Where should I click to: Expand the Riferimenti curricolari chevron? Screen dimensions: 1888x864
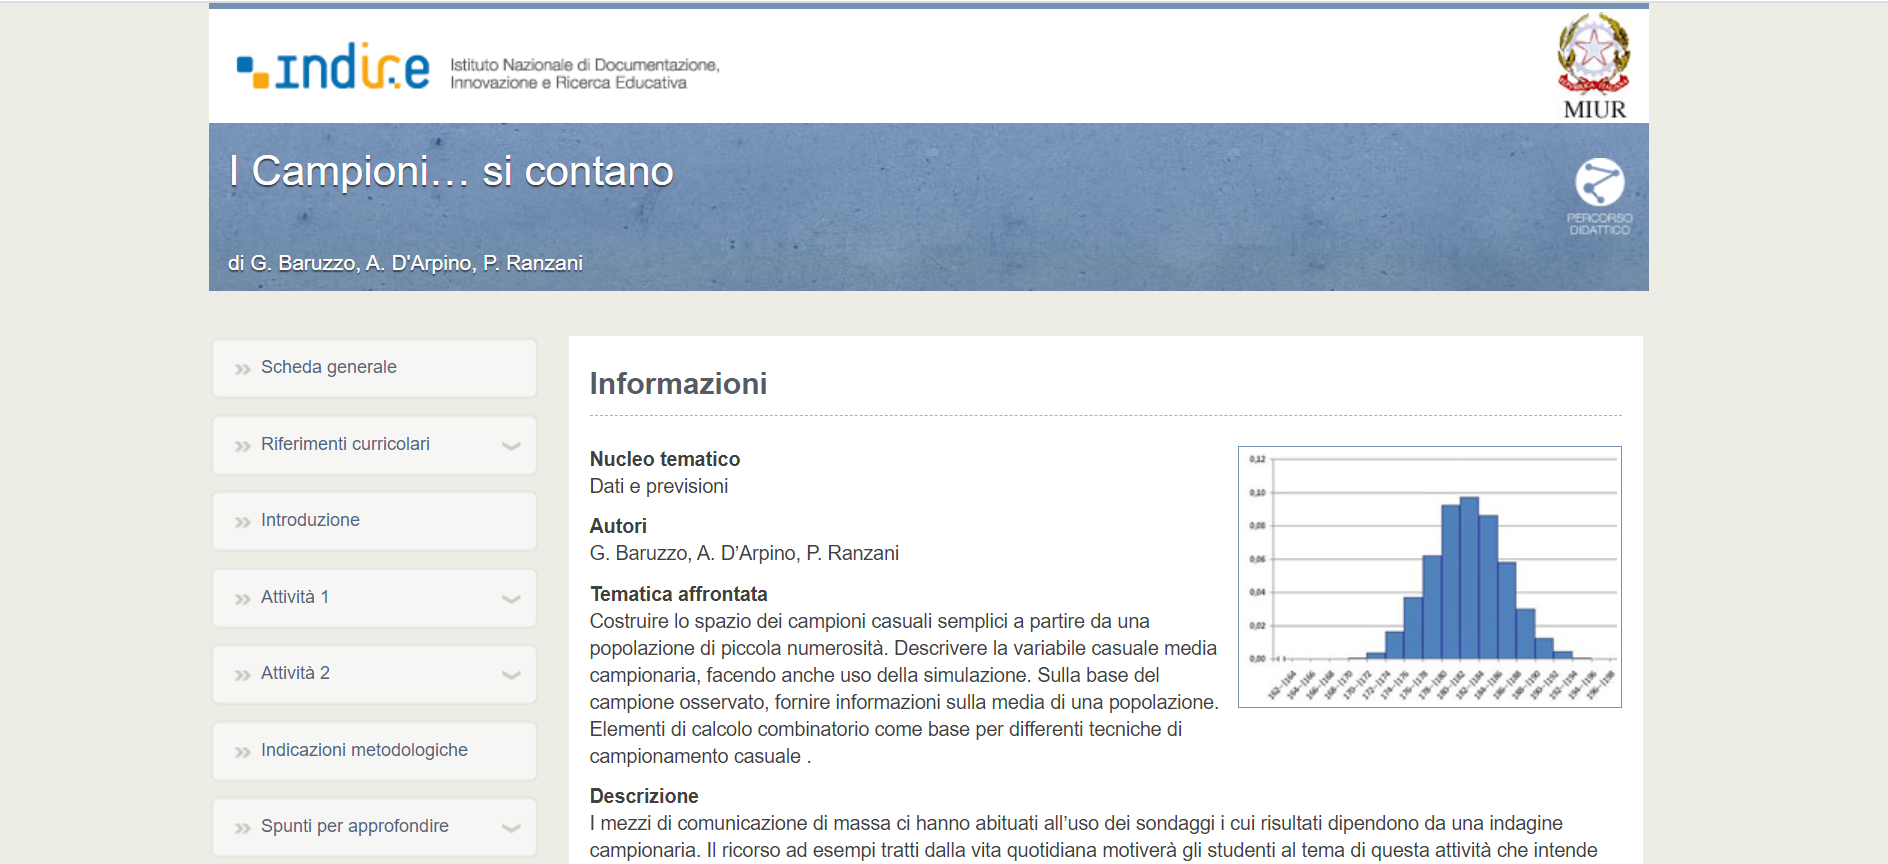pyautogui.click(x=511, y=446)
